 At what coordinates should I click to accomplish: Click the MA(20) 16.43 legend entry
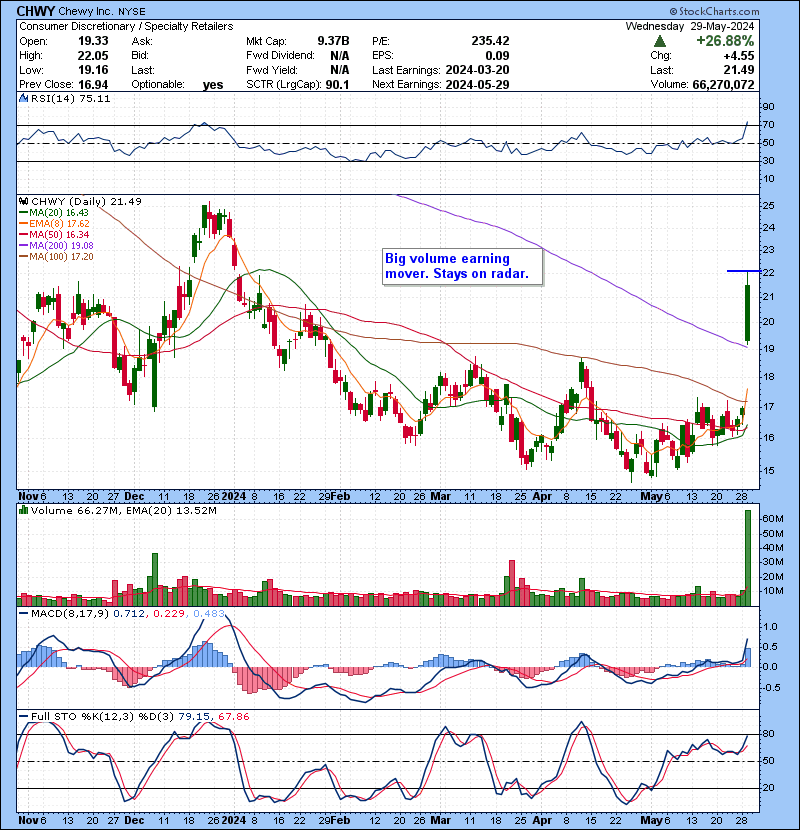(54, 213)
